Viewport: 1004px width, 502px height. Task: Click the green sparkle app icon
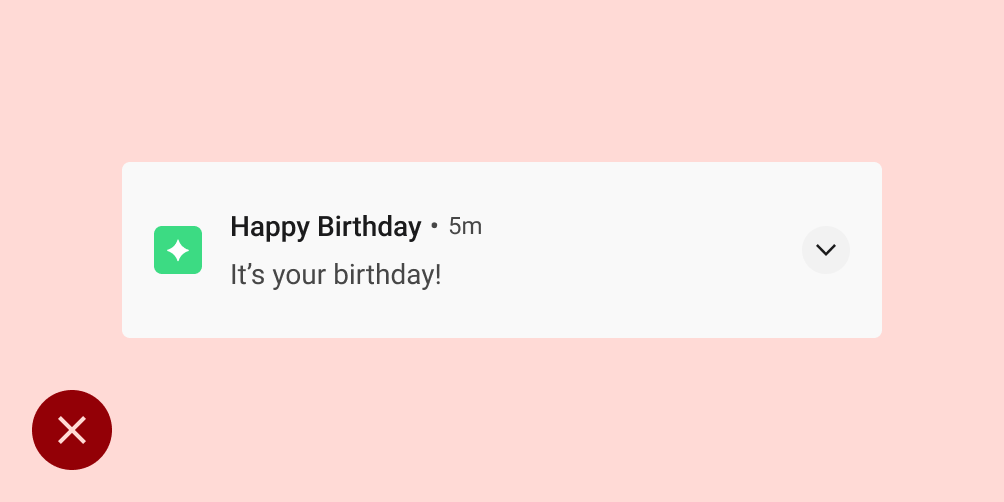[x=178, y=250]
